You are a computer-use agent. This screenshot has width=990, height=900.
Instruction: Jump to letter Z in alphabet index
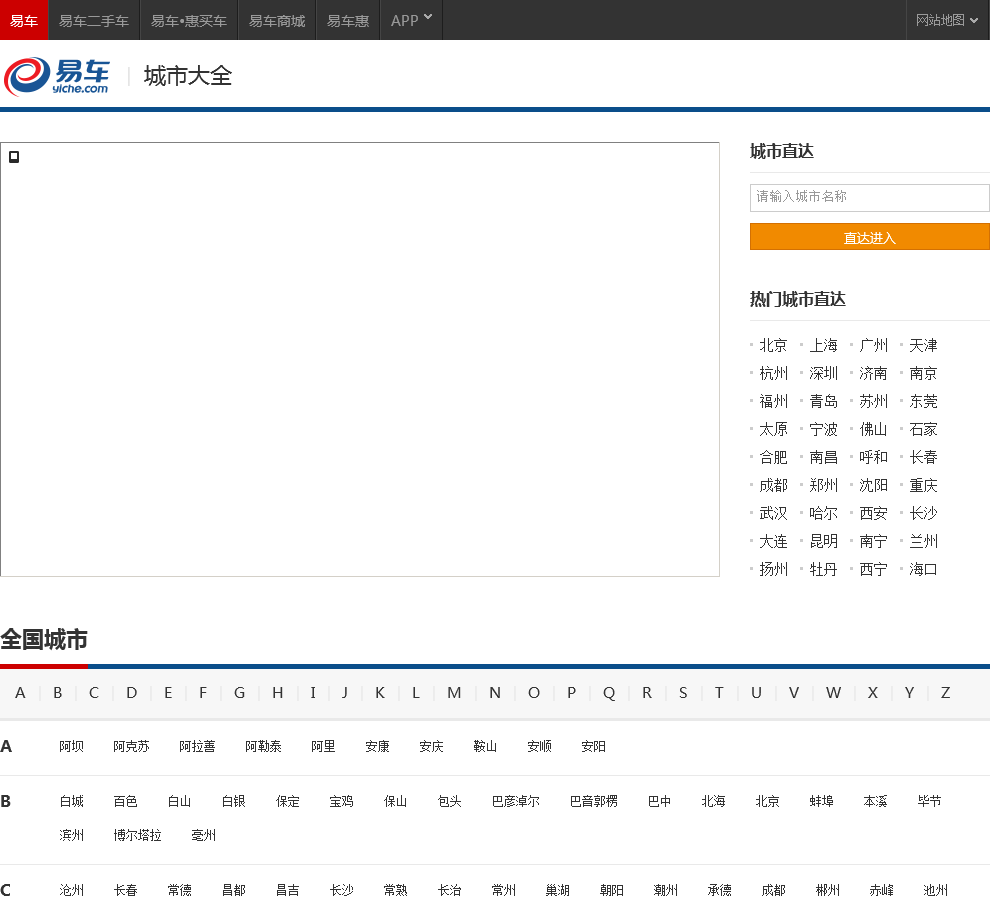coord(945,692)
